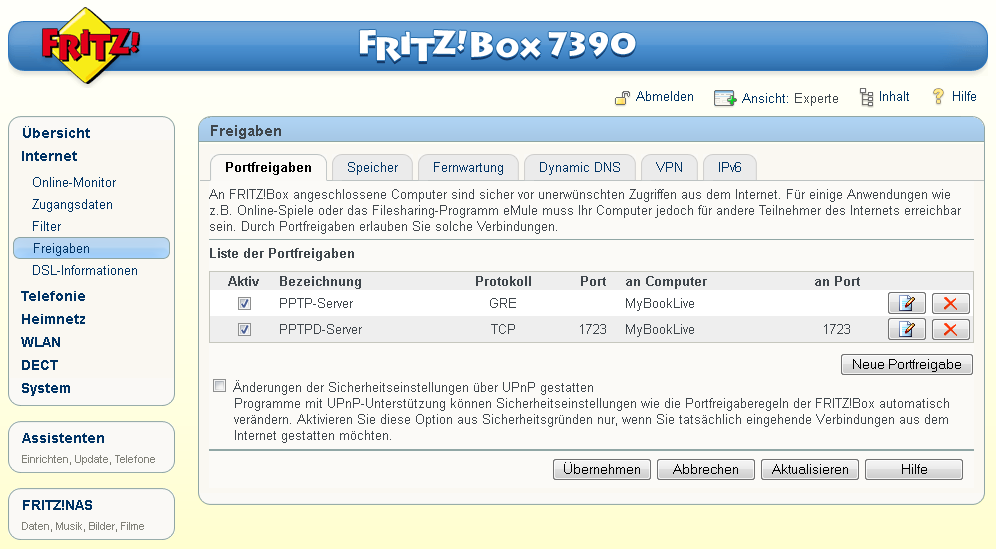Open the Dynamic DNS tab
Viewport: 996px width, 549px height.
(x=579, y=168)
